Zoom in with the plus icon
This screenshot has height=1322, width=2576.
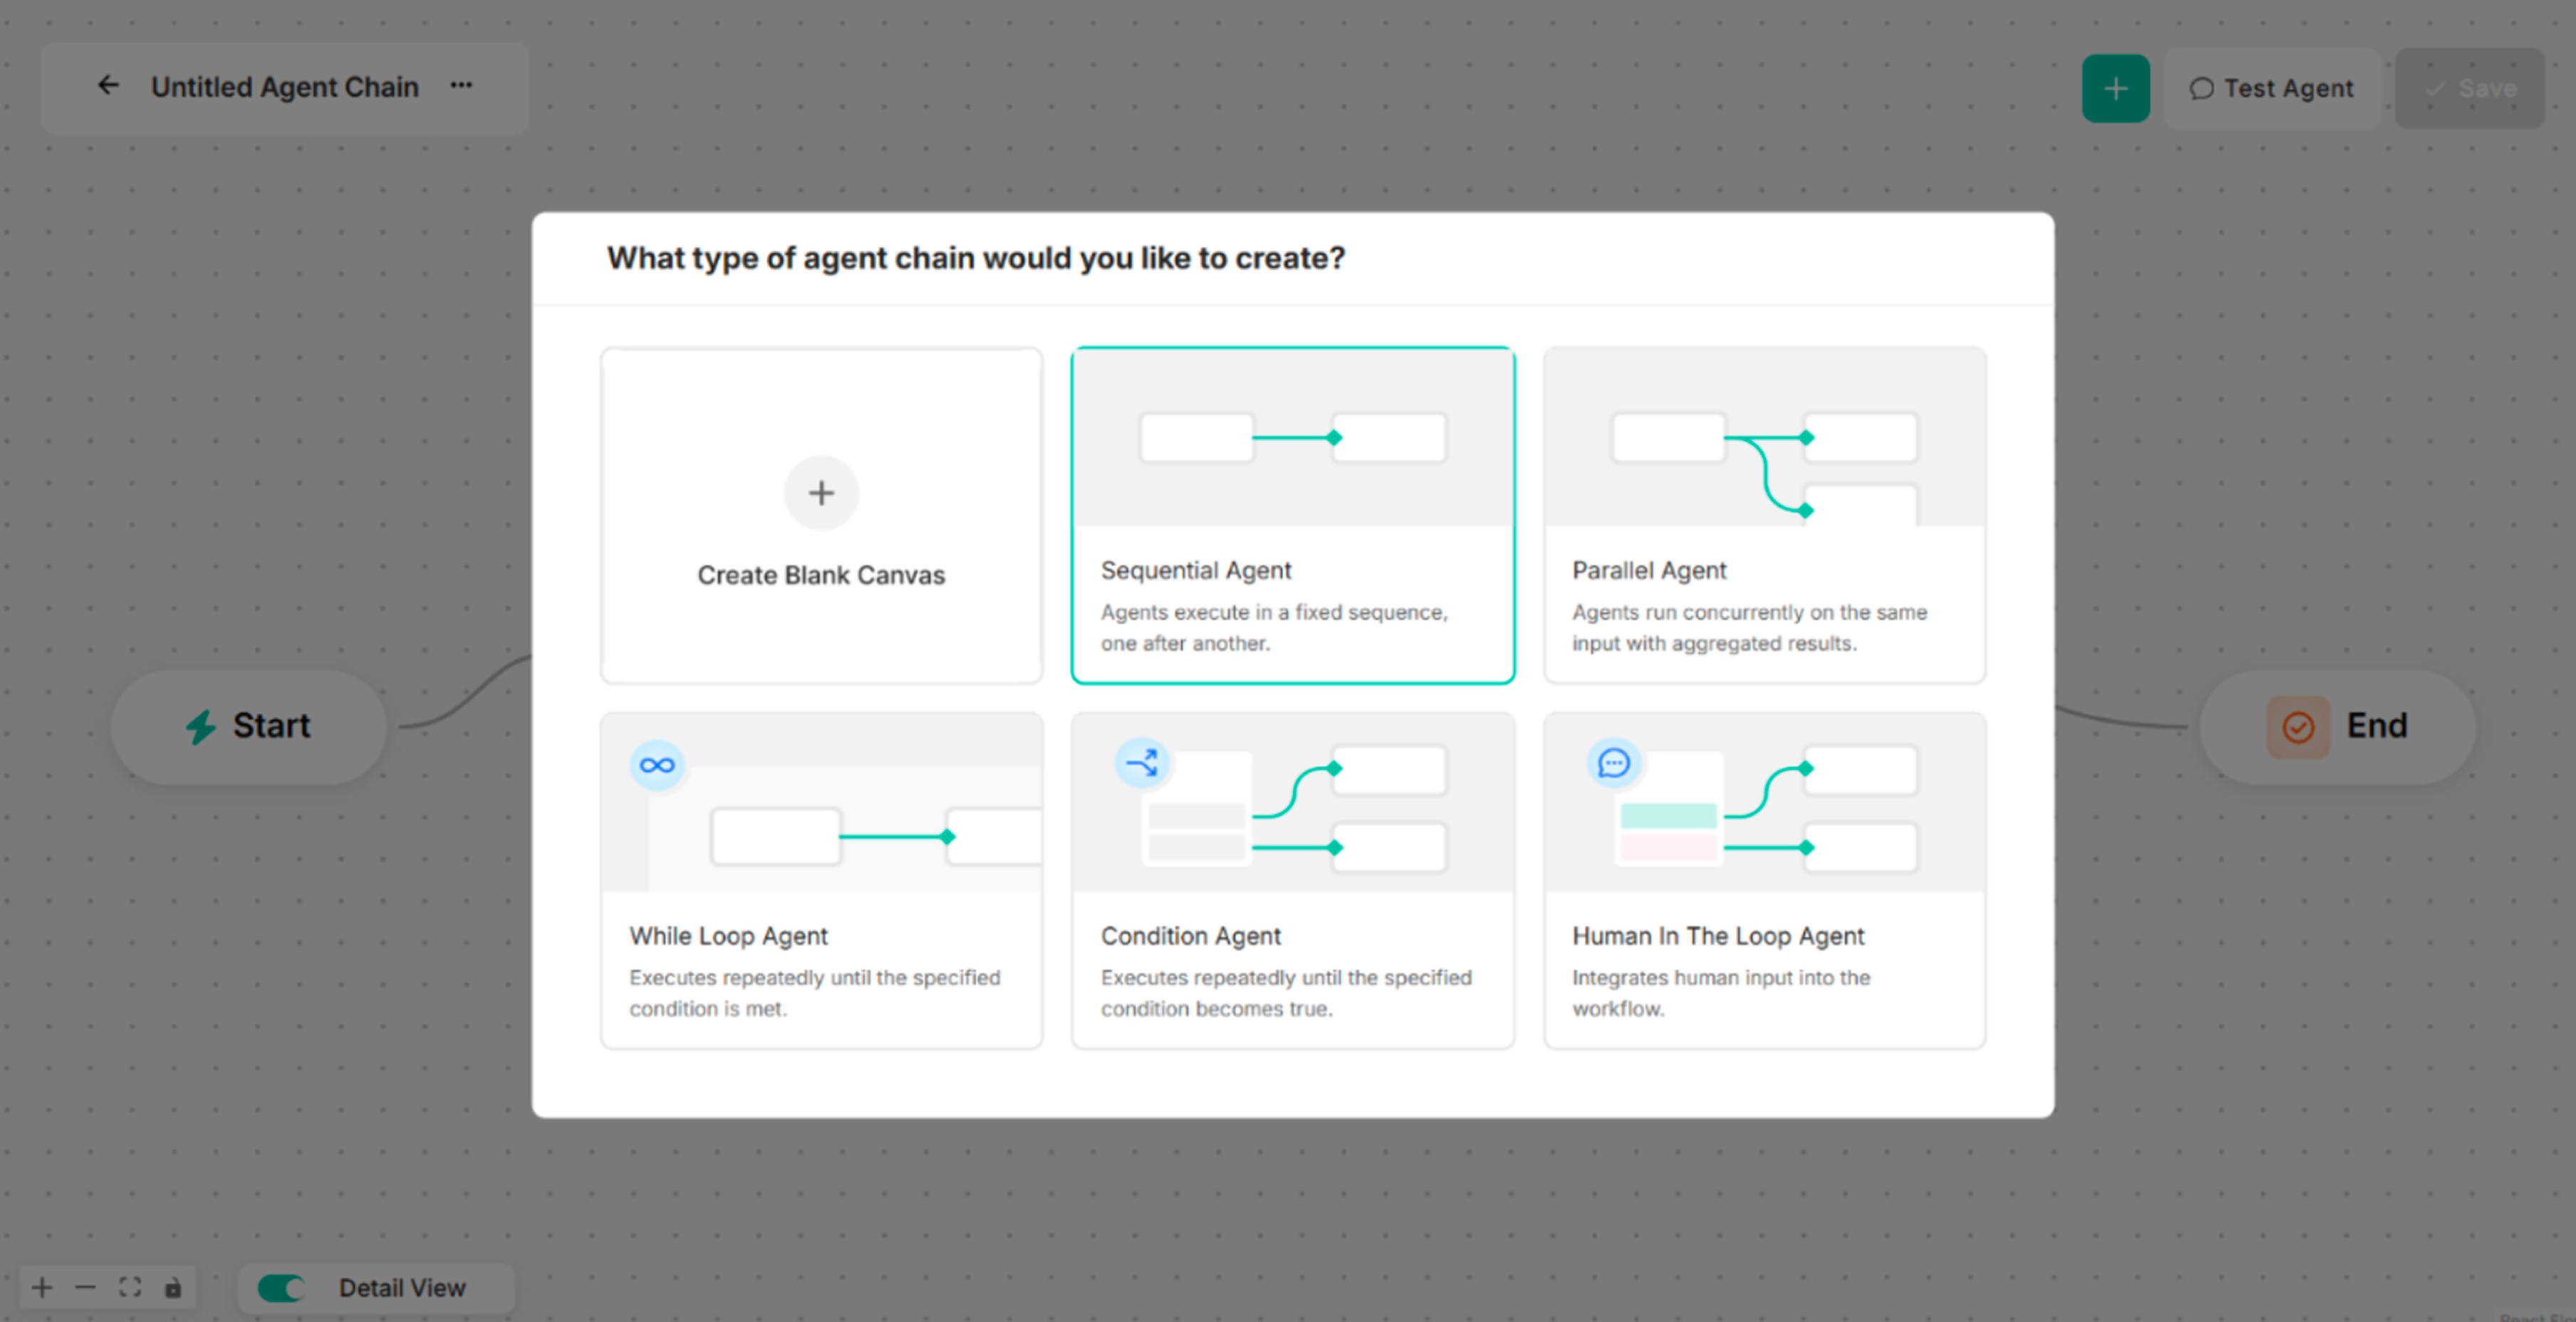point(42,1287)
